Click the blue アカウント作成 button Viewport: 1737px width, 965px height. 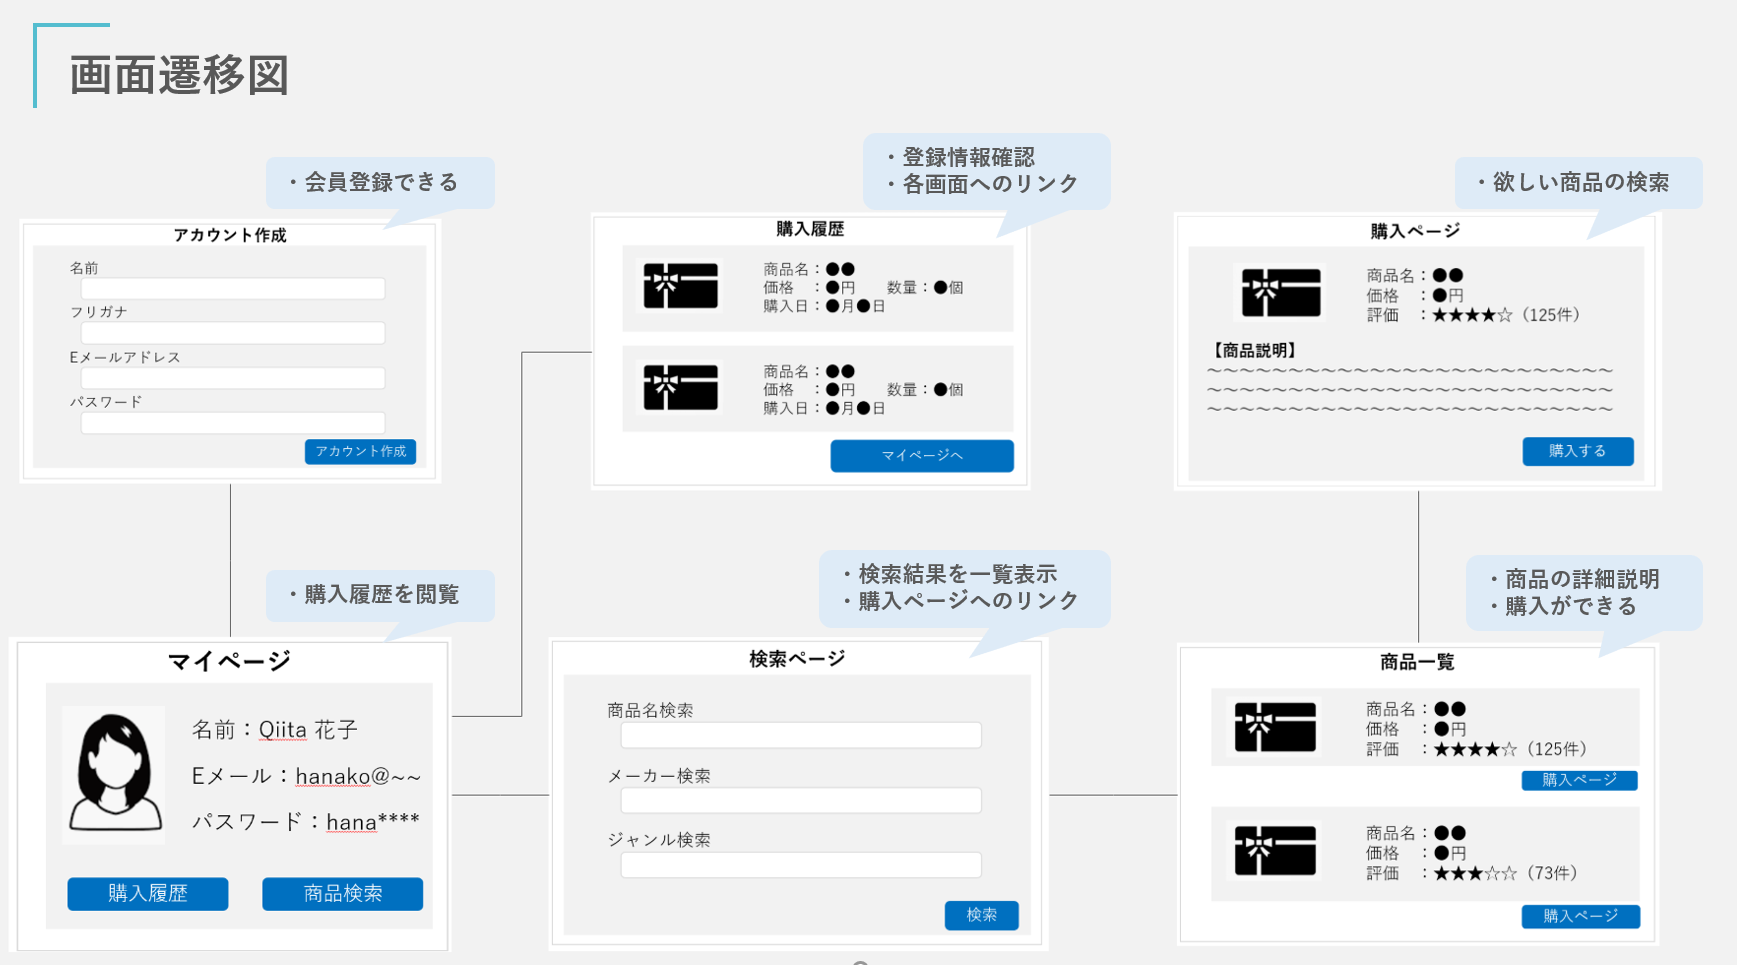pos(360,452)
